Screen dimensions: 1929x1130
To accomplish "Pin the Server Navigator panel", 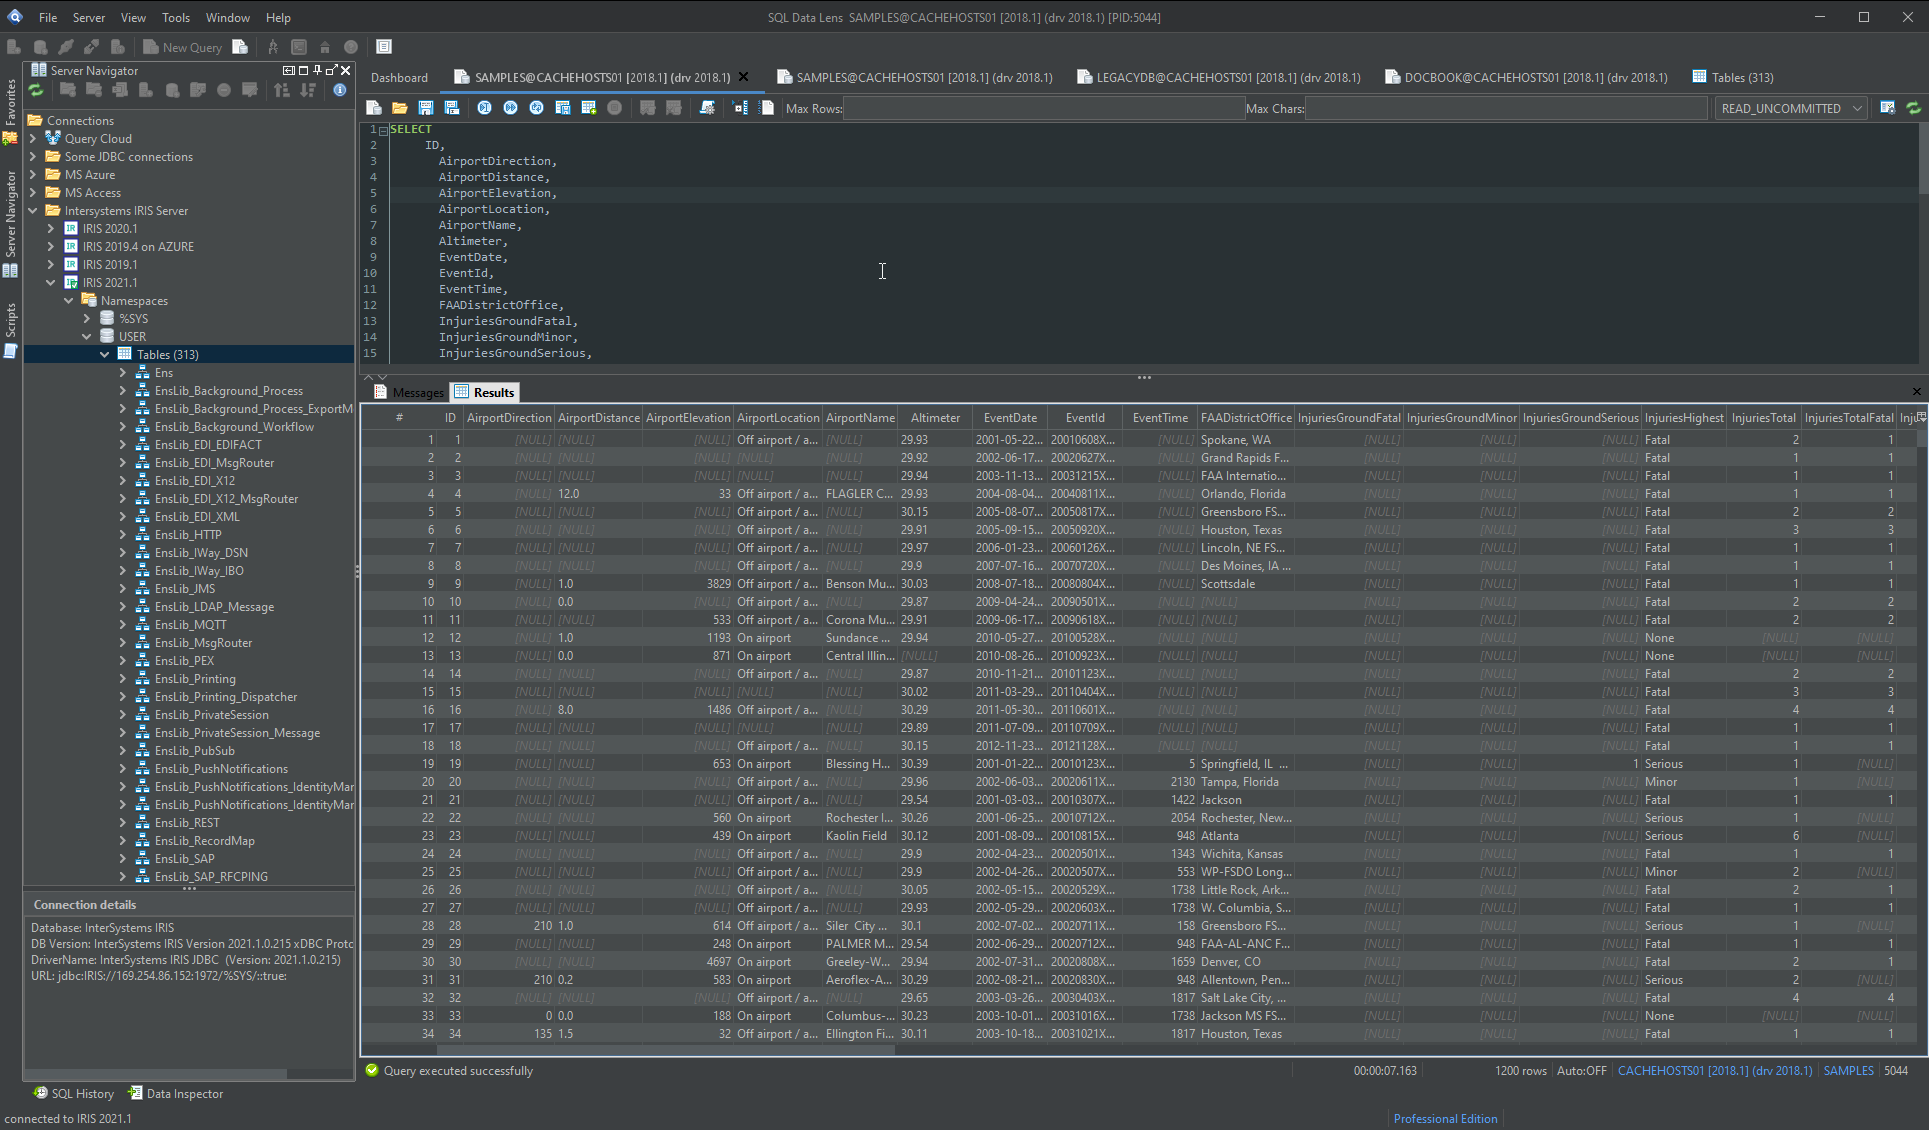I will (318, 70).
